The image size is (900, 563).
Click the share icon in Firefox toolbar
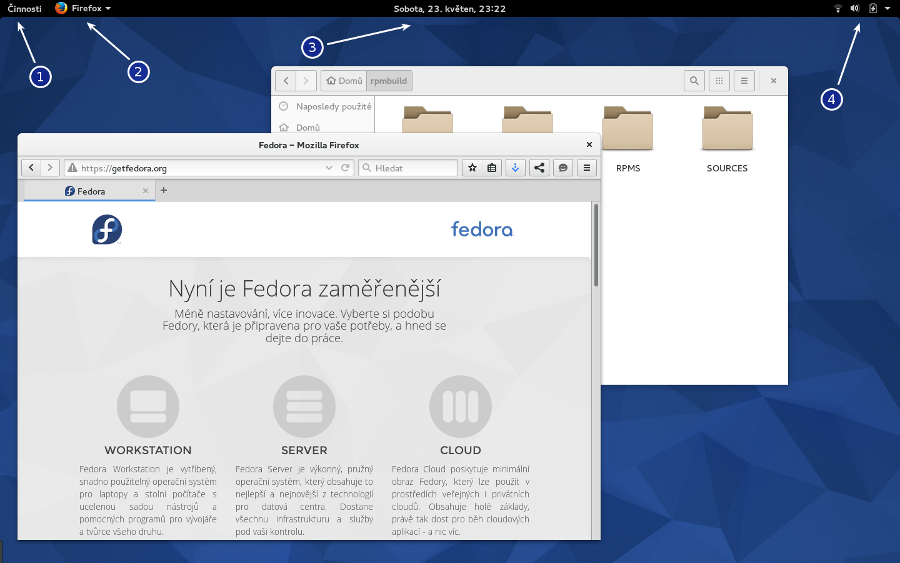click(x=540, y=168)
